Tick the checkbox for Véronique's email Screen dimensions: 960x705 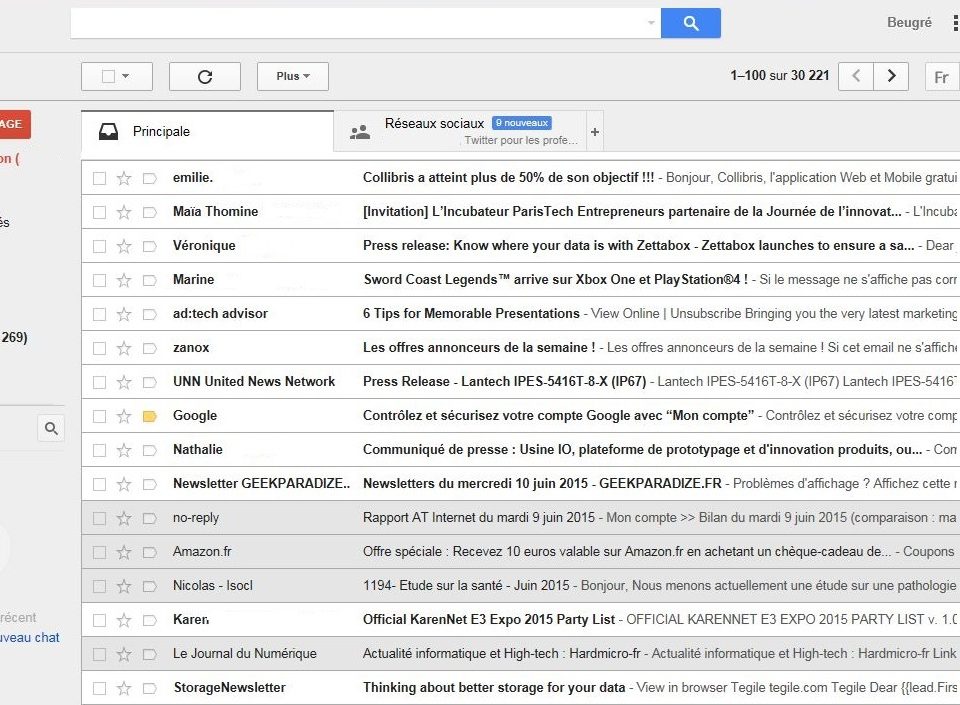[99, 246]
